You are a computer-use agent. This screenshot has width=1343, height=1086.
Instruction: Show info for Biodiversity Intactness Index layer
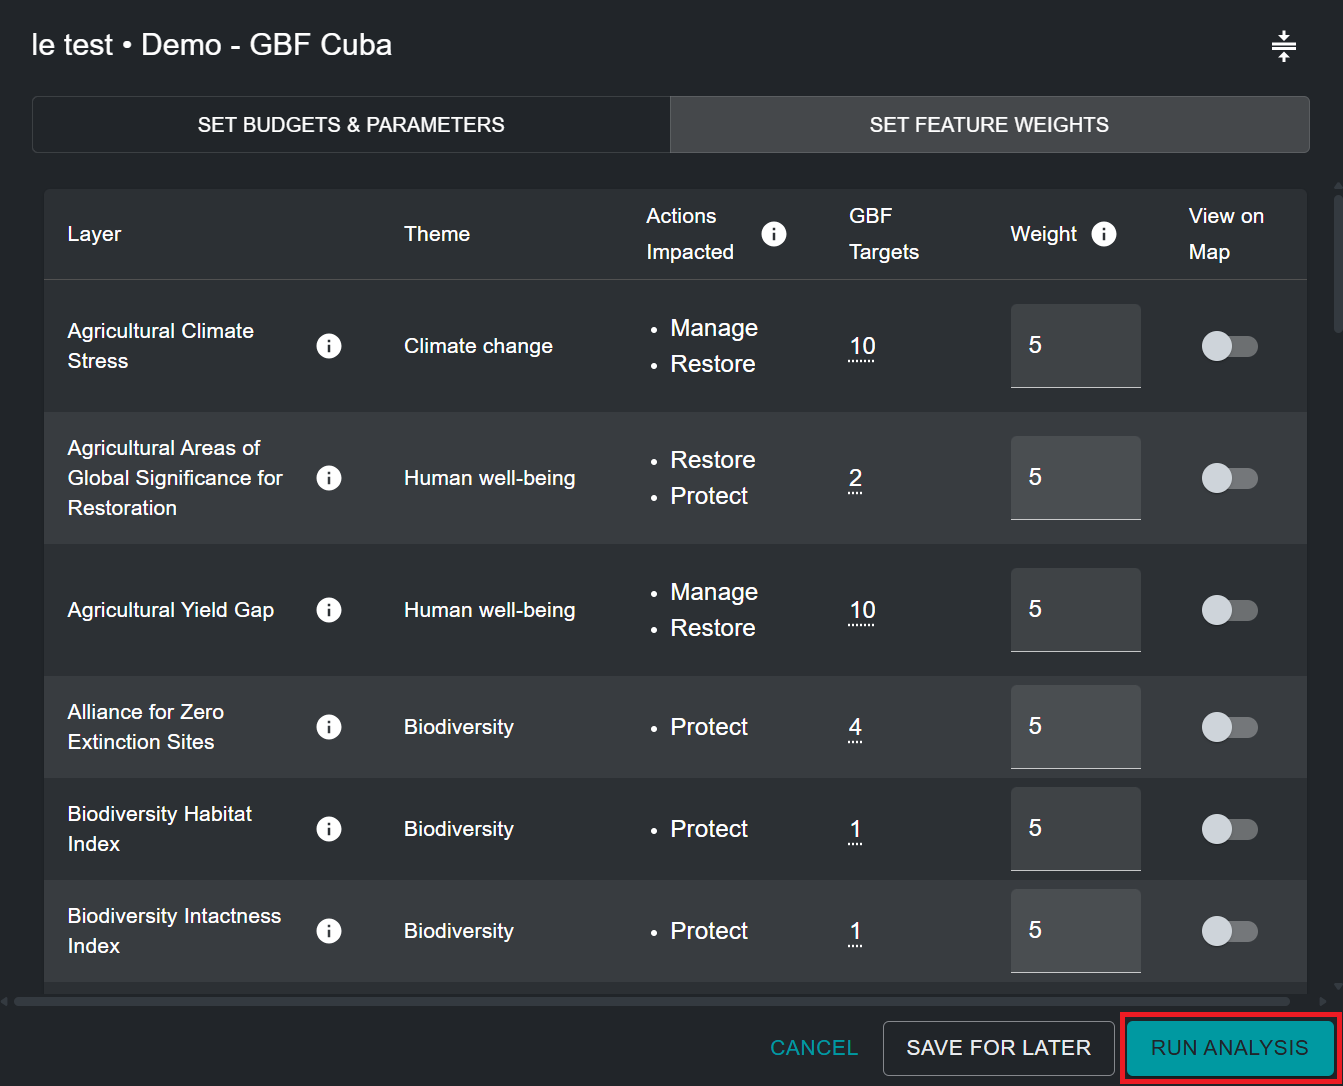[329, 931]
